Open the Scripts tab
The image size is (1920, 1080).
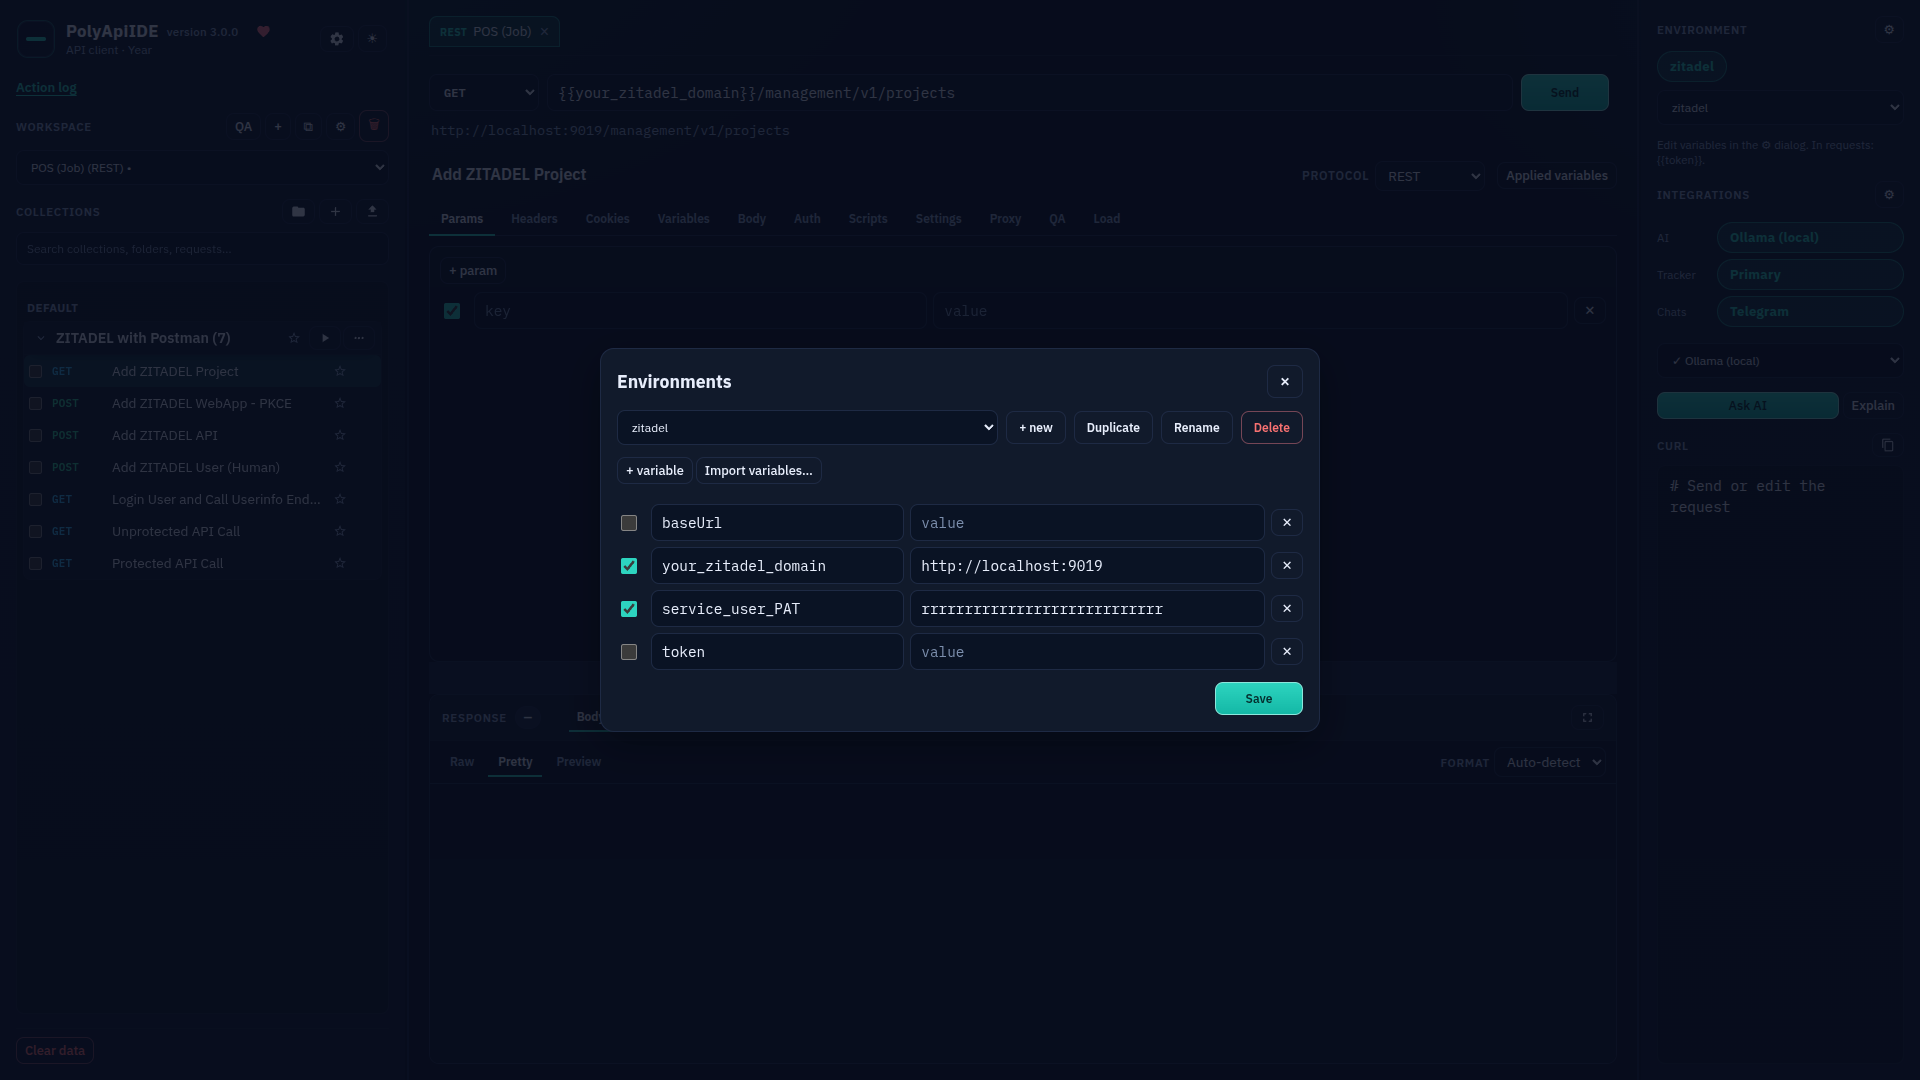tap(868, 219)
